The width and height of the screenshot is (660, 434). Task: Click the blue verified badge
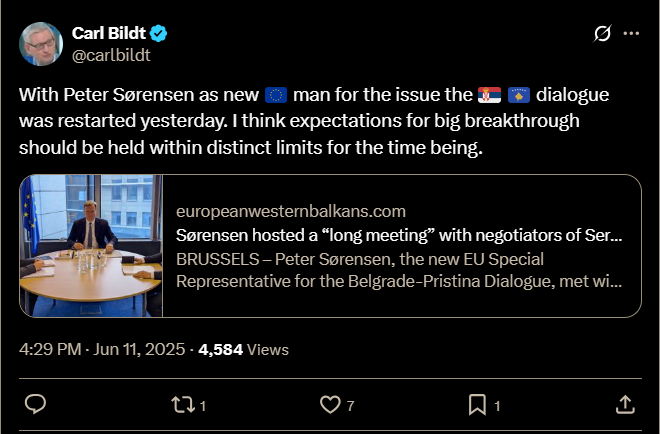click(x=159, y=33)
